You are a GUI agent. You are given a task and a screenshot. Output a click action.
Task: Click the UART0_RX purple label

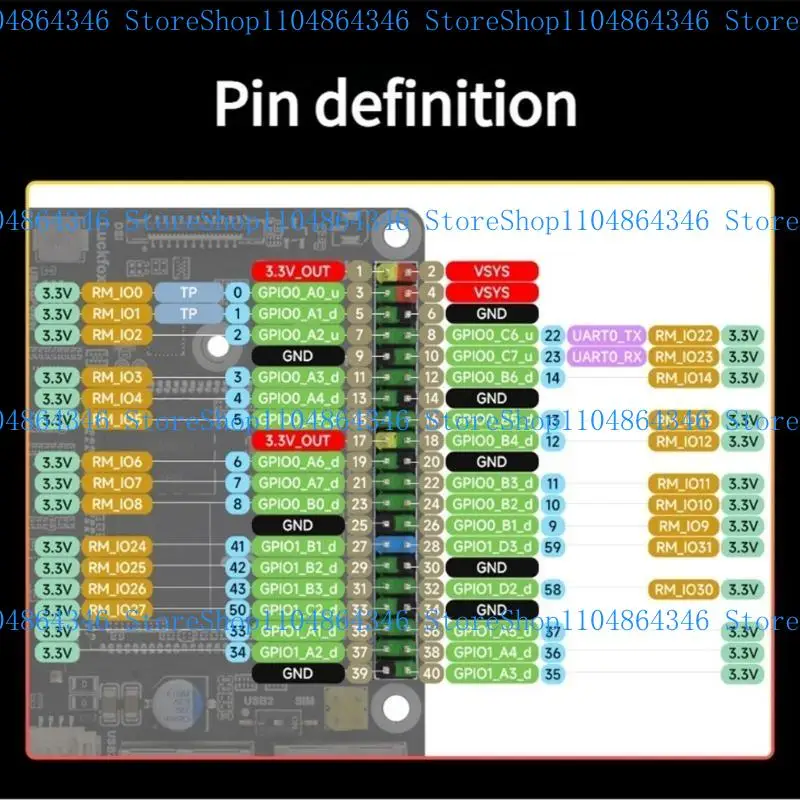[x=606, y=357]
